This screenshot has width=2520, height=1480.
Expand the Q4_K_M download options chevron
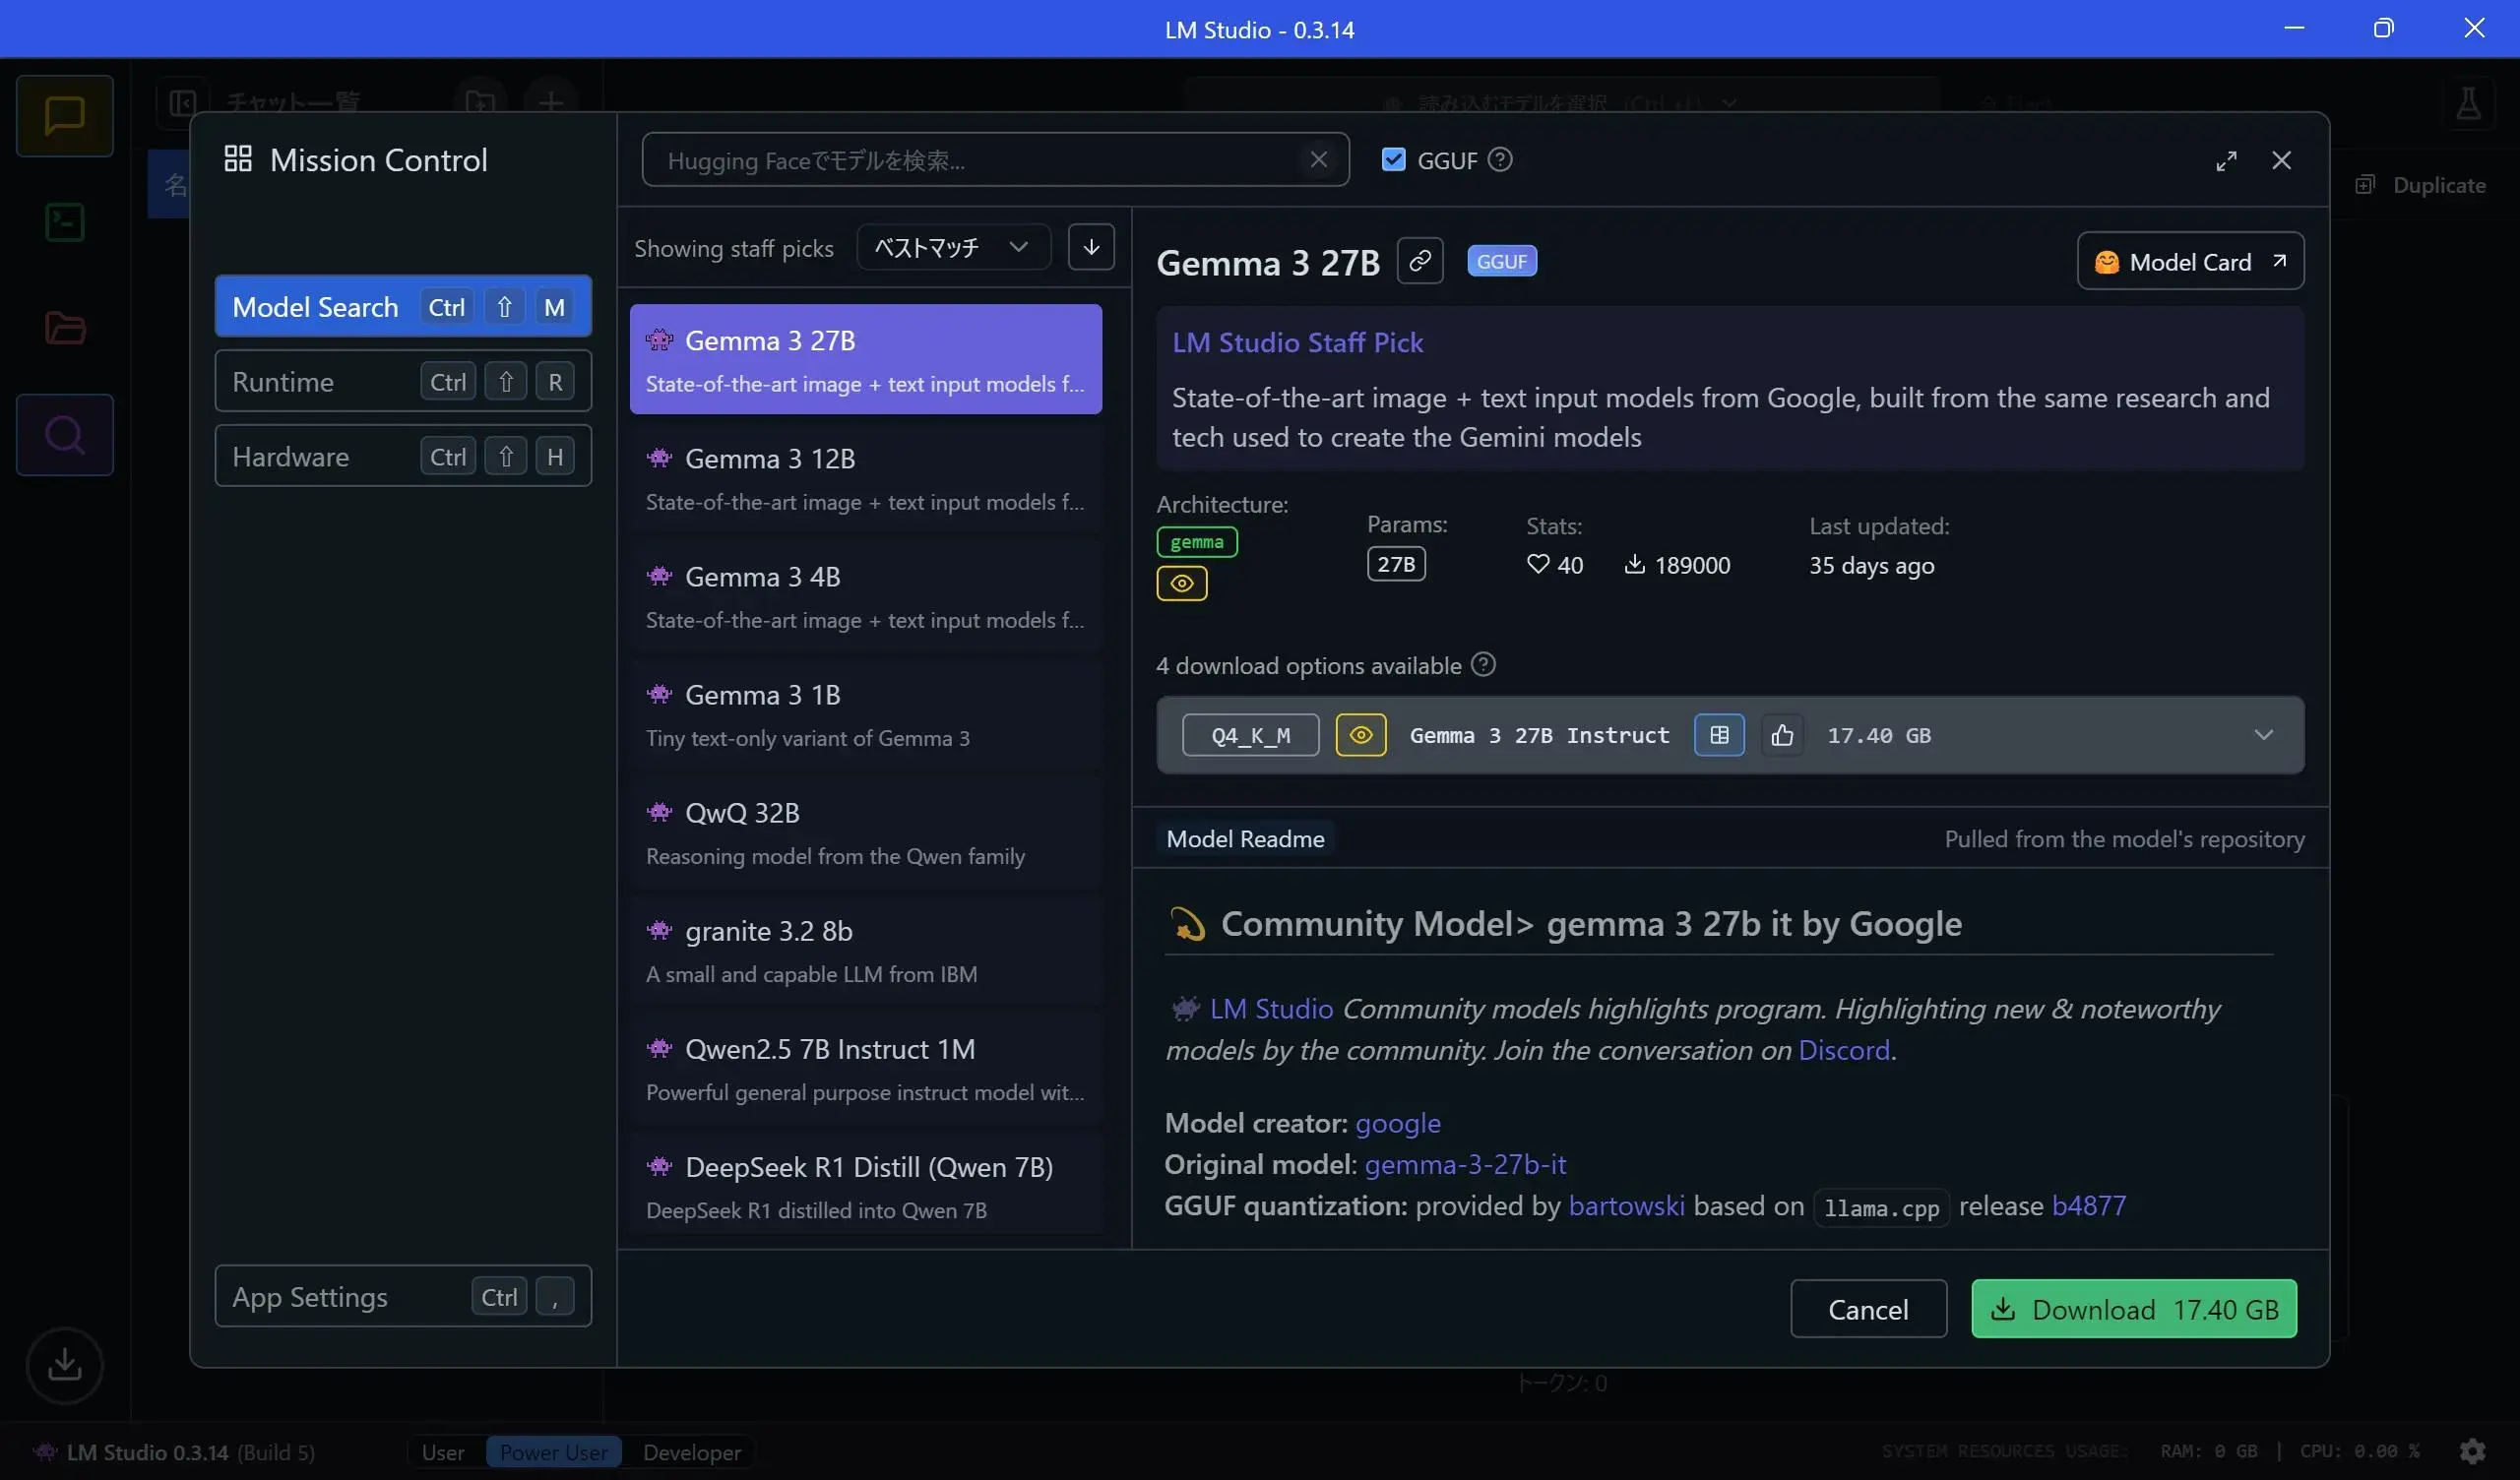[x=2264, y=735]
